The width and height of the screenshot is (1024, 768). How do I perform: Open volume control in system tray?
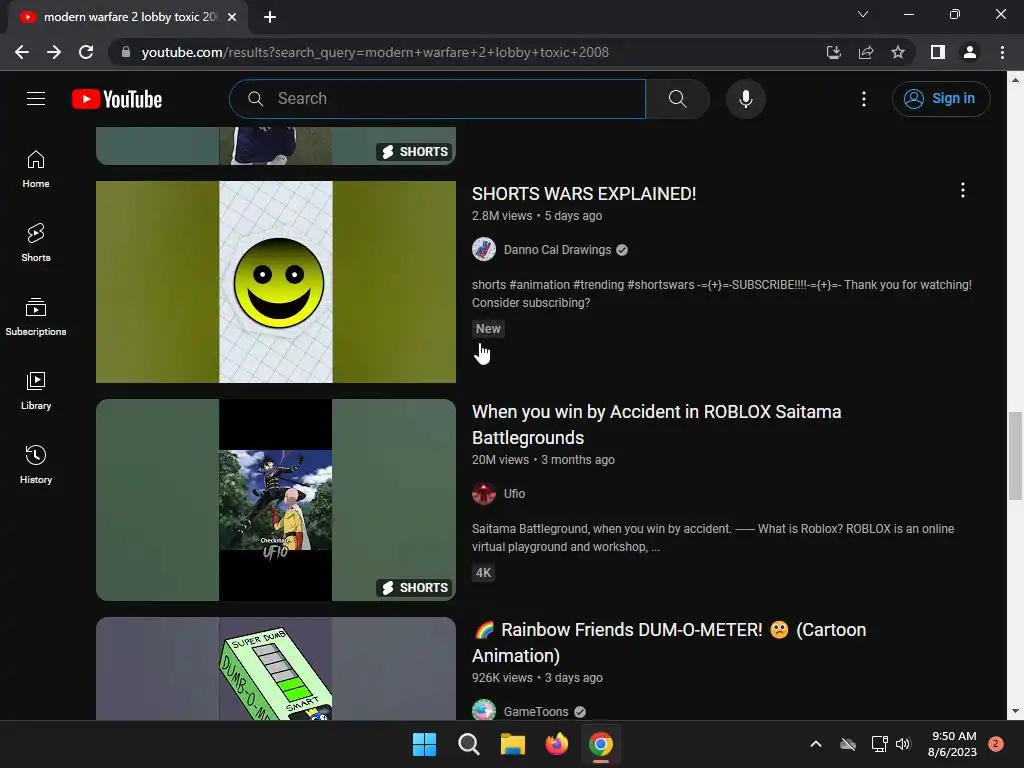tap(903, 744)
